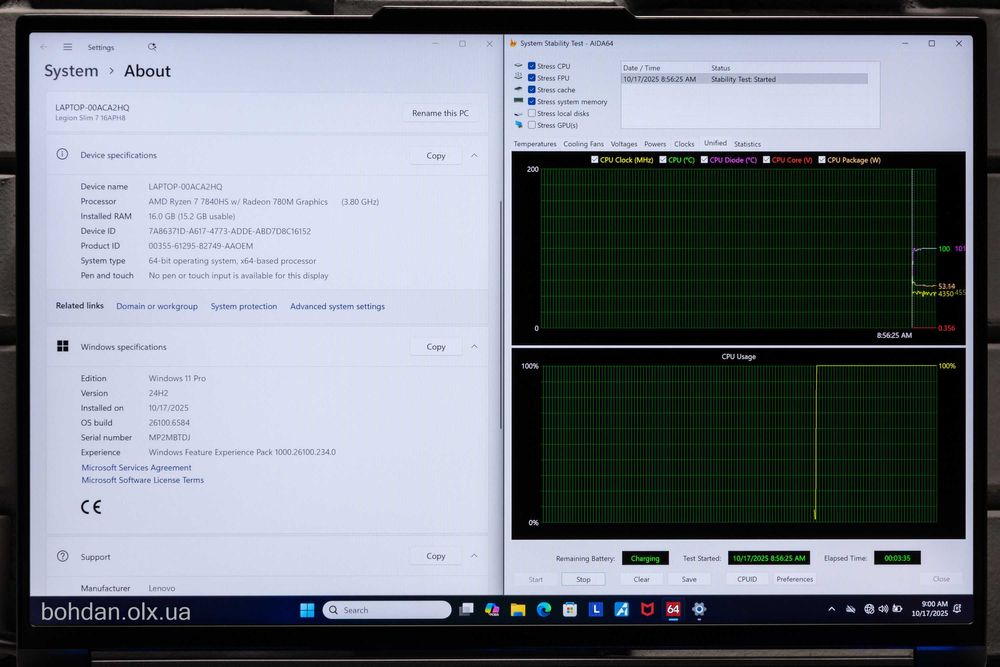Launch Microsoft Edge from the taskbar
This screenshot has width=1000, height=667.
click(x=543, y=610)
